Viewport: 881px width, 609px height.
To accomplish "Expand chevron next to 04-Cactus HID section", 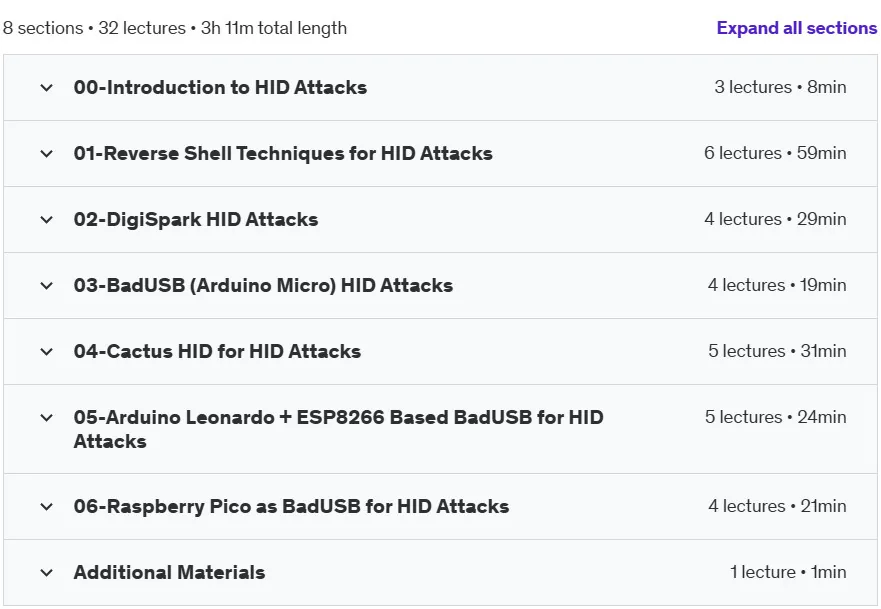I will point(47,352).
